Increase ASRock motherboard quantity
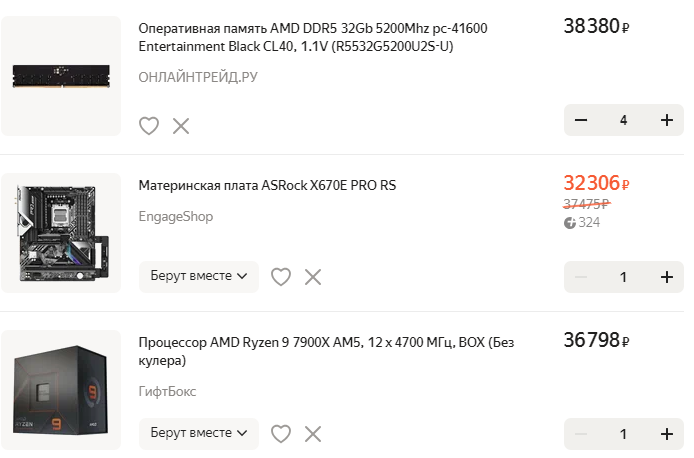The height and width of the screenshot is (458, 694). 667,277
